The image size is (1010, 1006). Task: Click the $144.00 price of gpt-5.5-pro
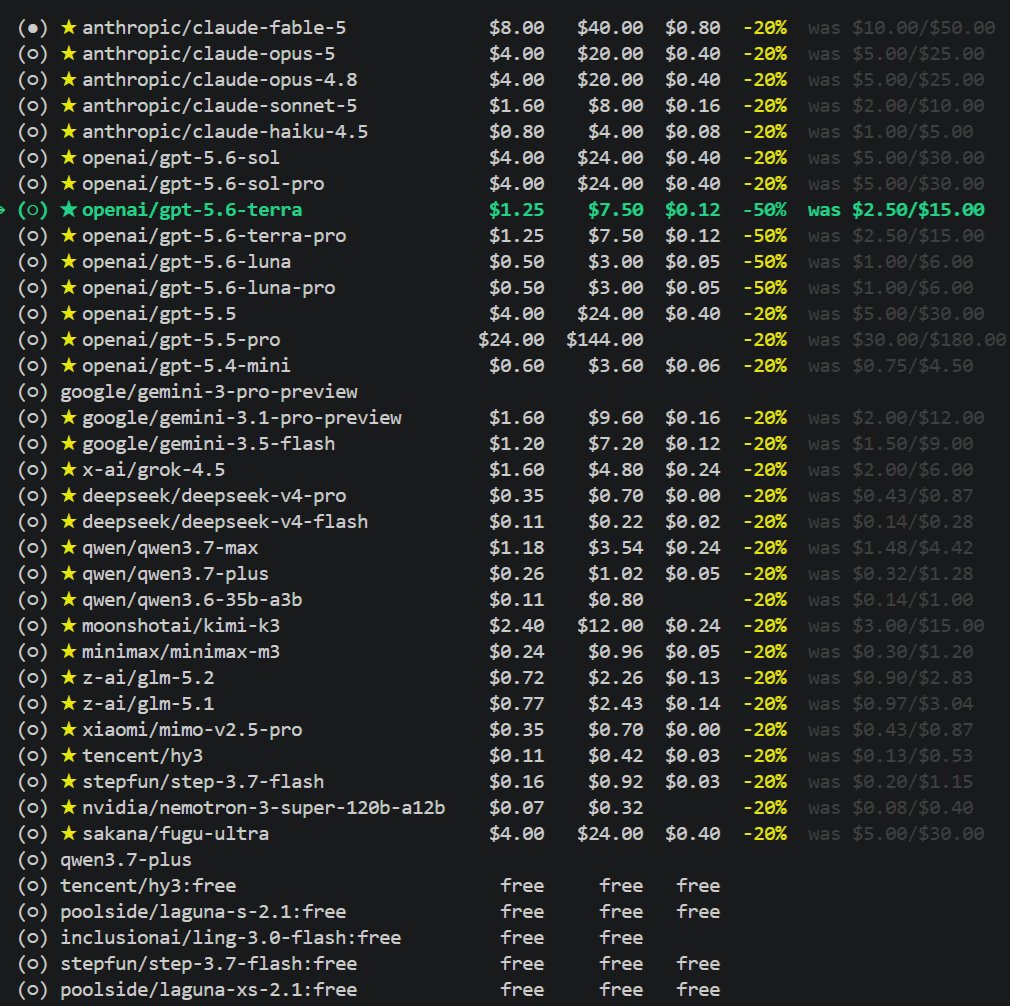click(604, 339)
